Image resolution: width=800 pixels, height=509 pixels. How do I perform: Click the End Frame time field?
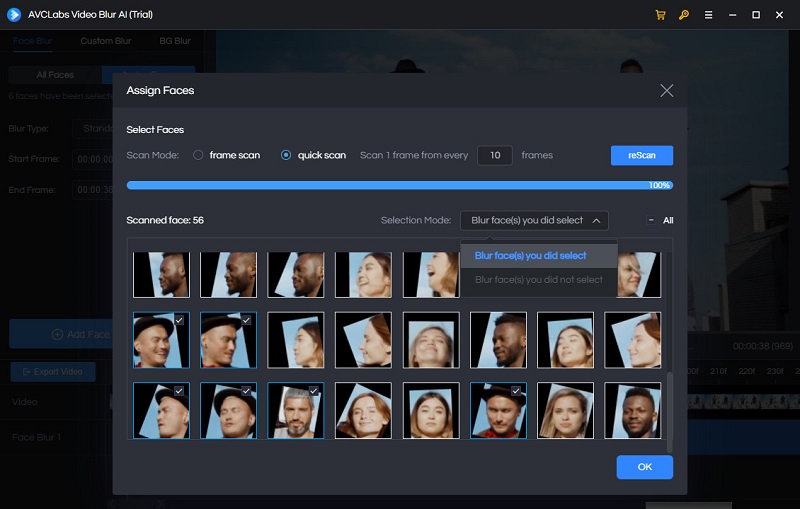pyautogui.click(x=92, y=190)
